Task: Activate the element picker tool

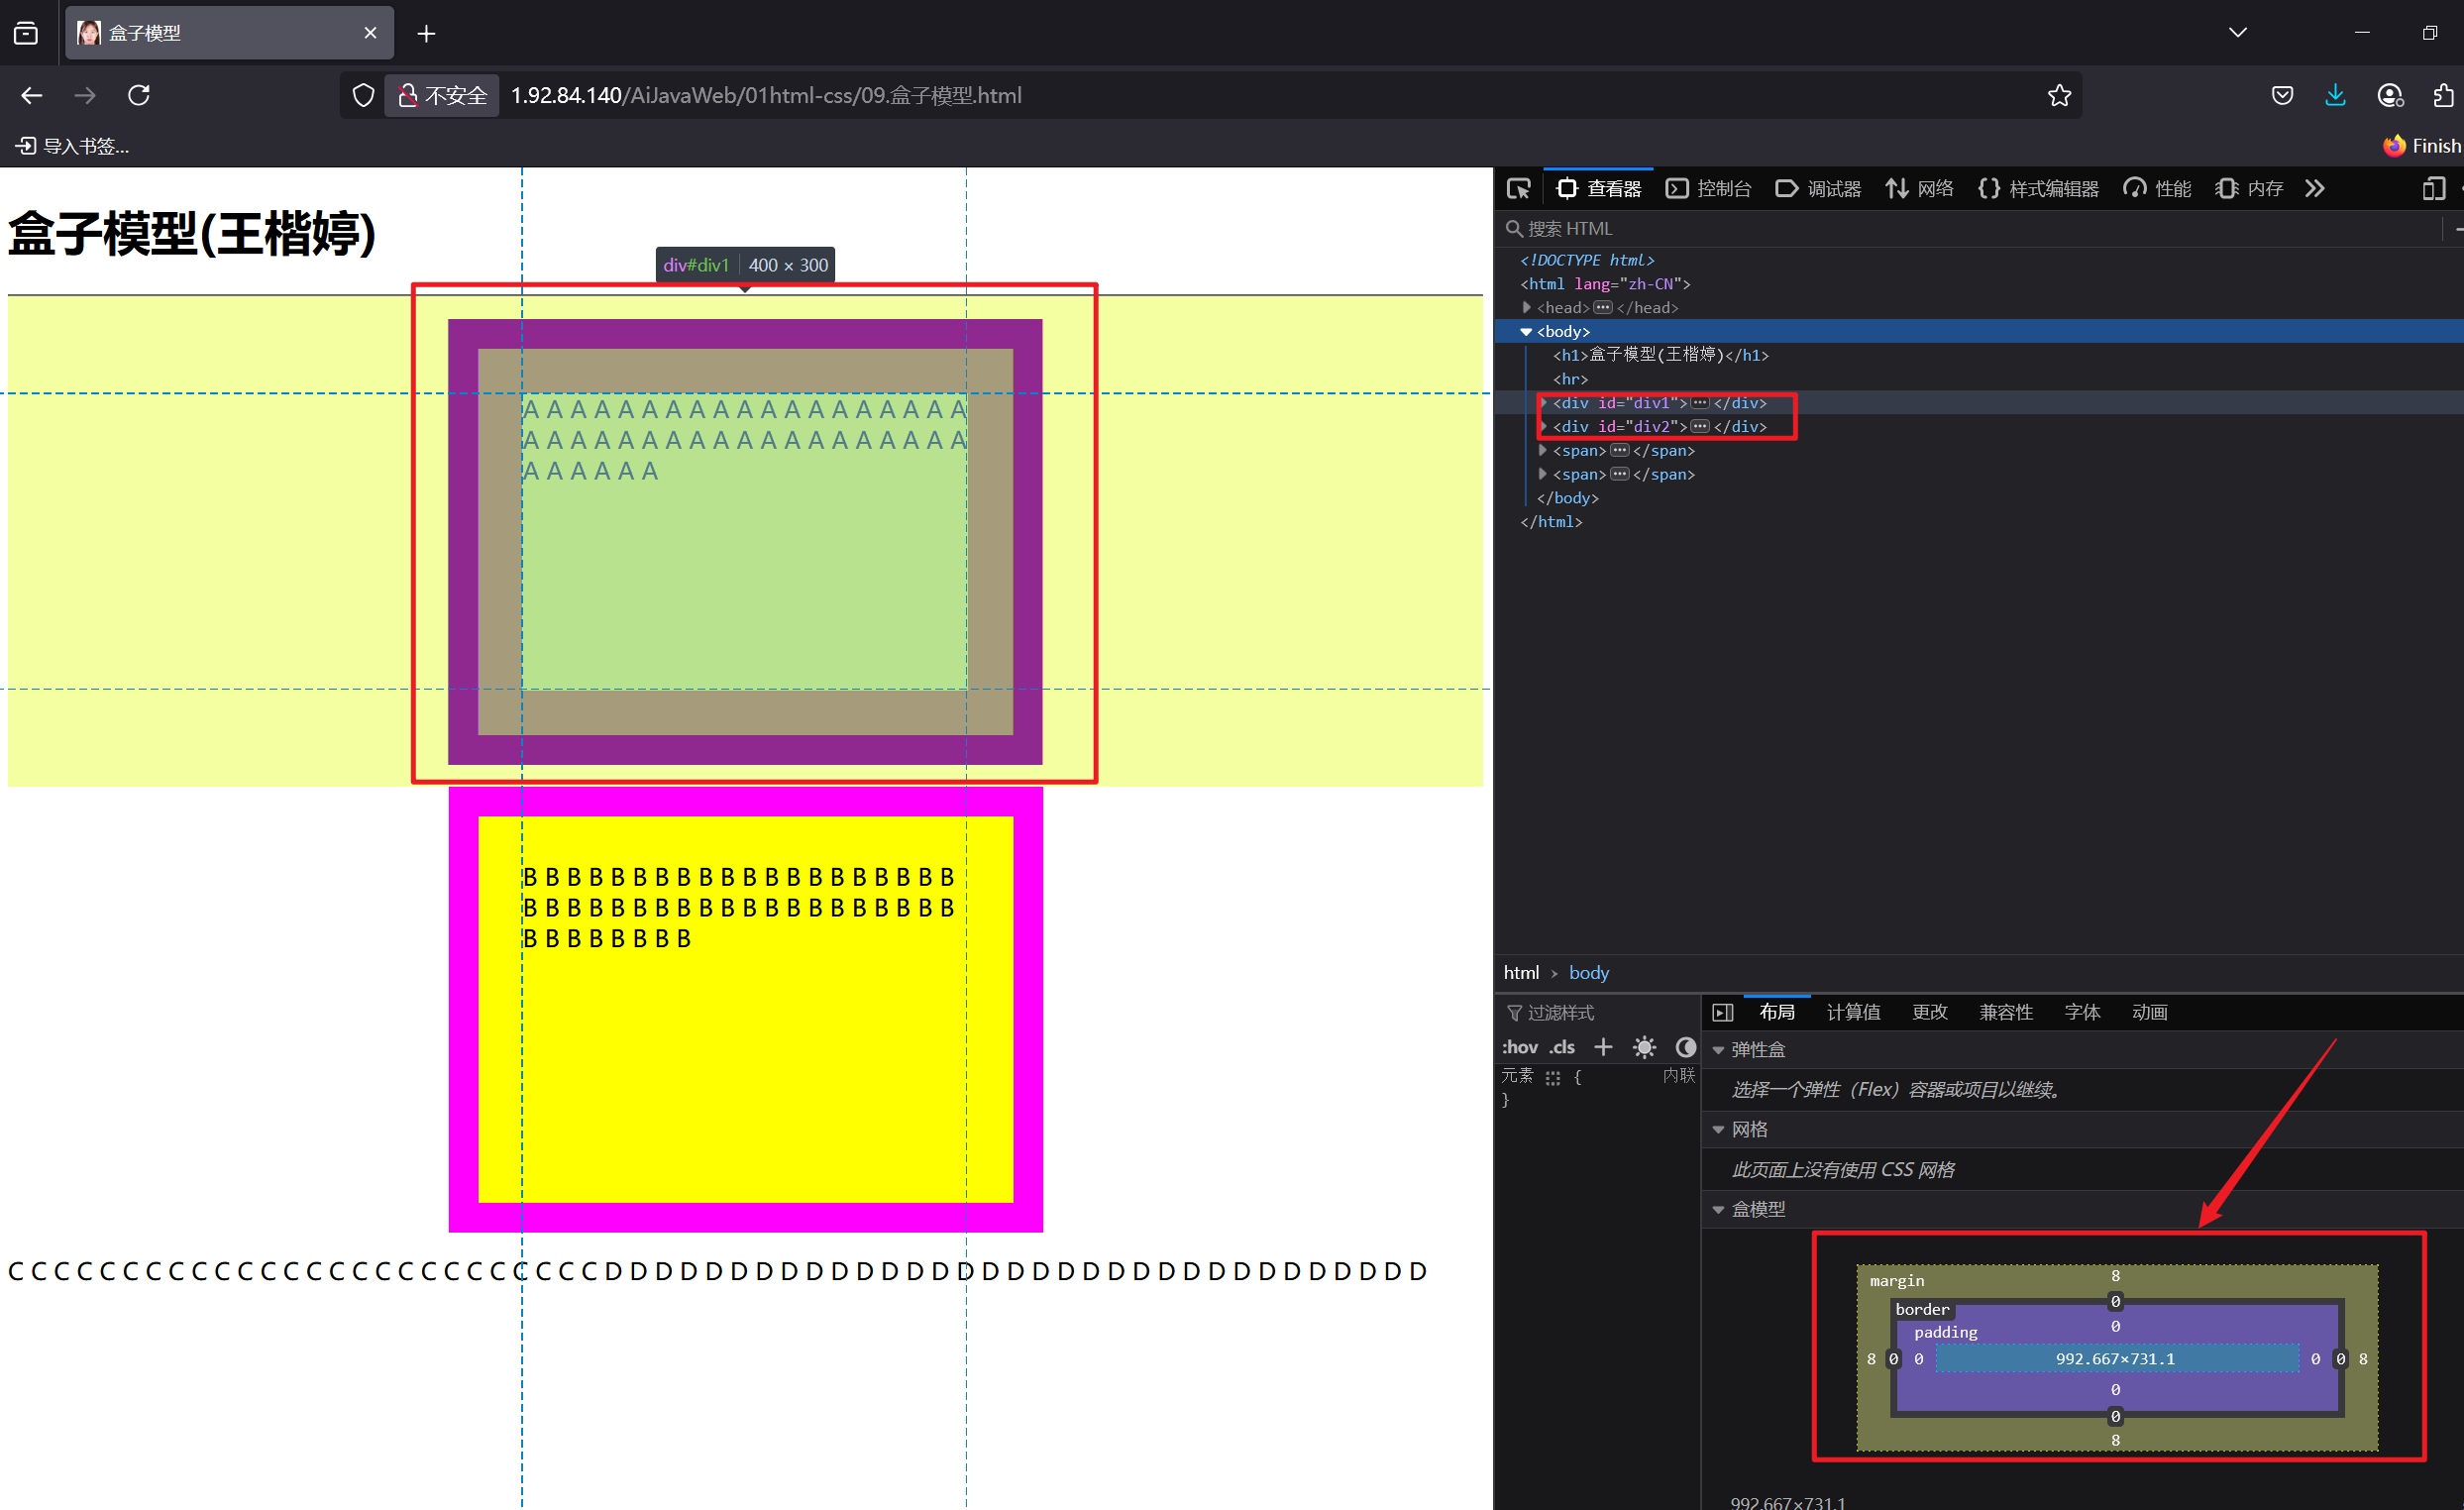Action: 1518,189
